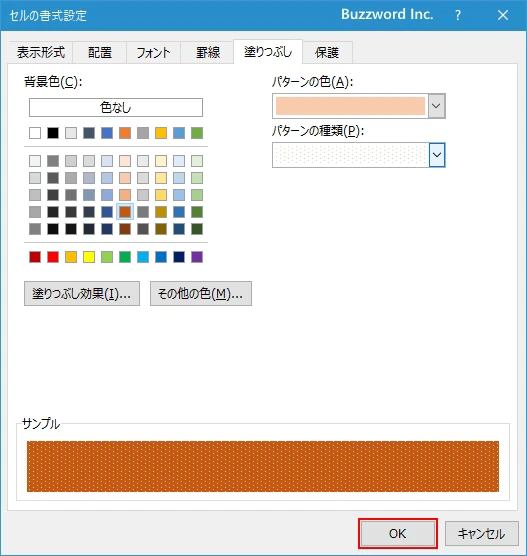Viewport: 527px width, 556px height.
Task: Pick the standard light blue swatch
Action: [143, 257]
